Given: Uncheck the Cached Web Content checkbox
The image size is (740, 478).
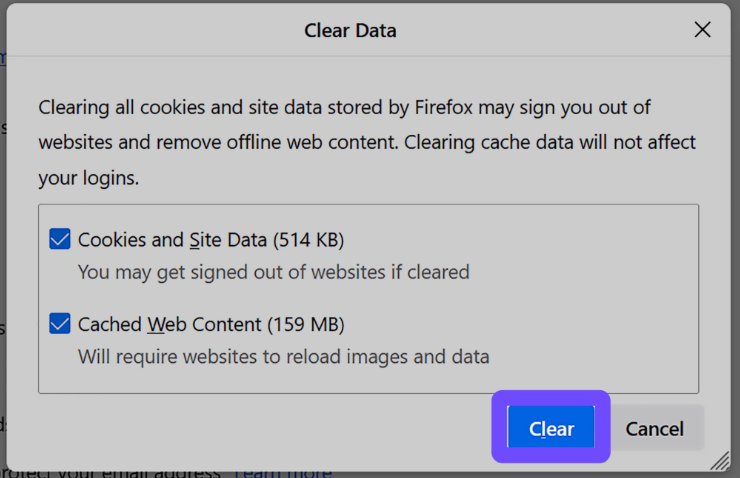Looking at the screenshot, I should (60, 324).
